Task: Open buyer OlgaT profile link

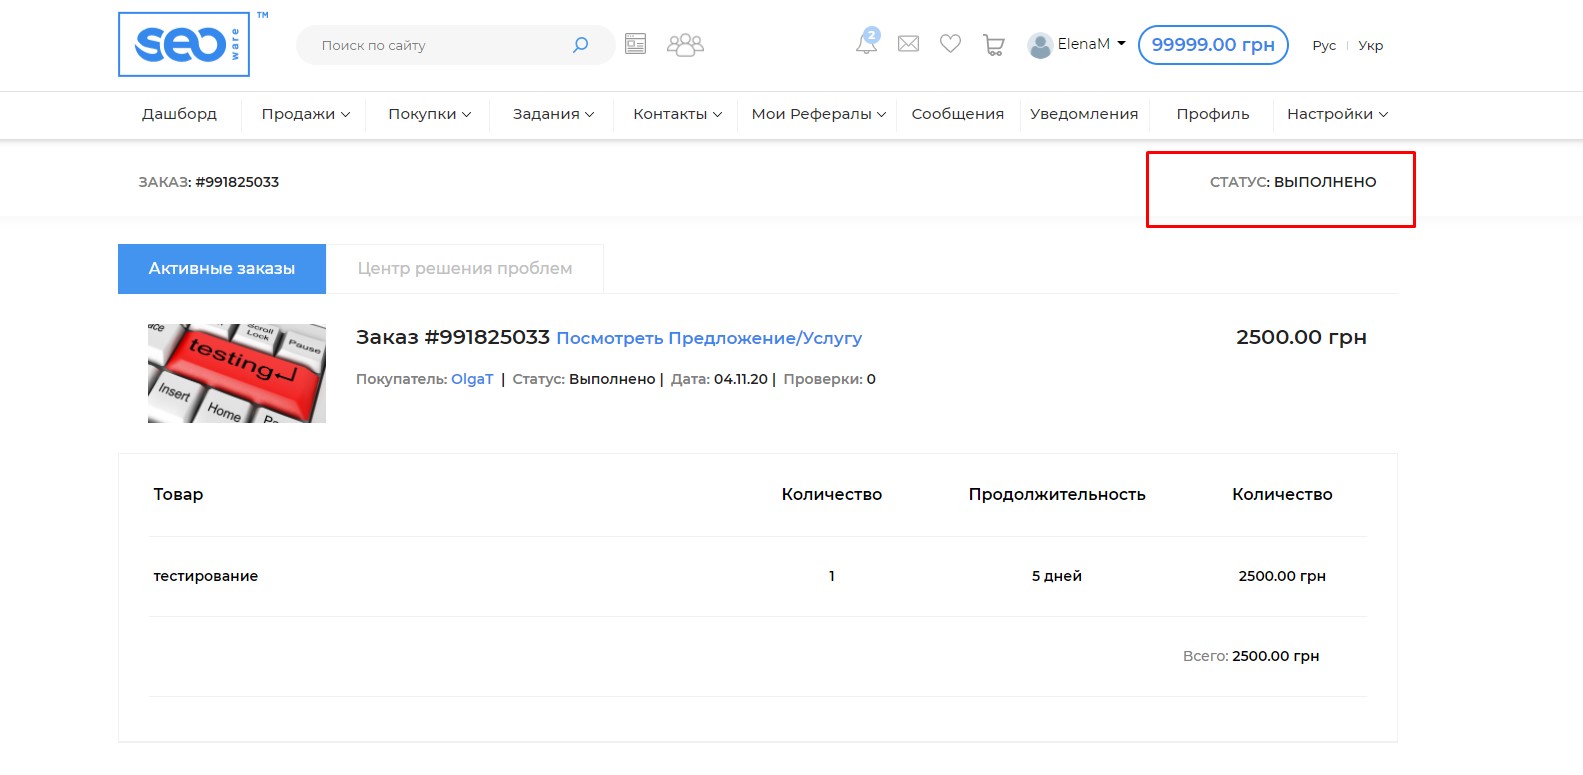Action: click(x=472, y=379)
